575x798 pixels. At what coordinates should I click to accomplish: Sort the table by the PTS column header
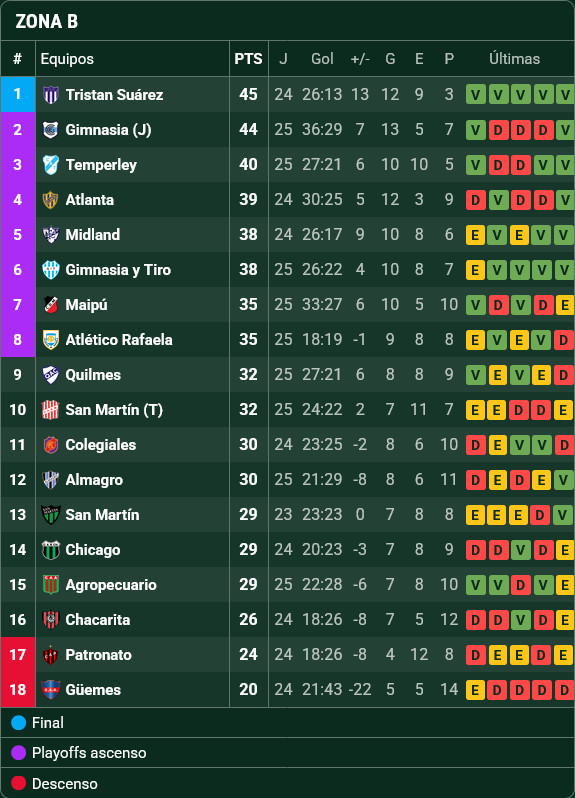248,59
